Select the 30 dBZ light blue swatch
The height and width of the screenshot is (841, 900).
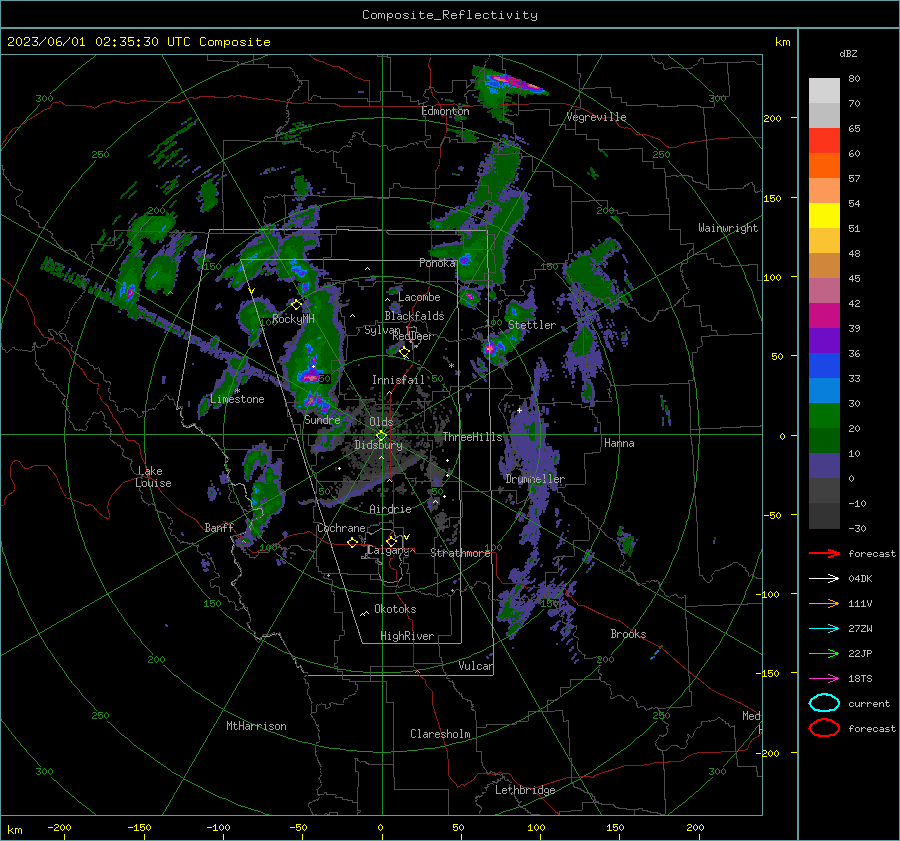[824, 390]
